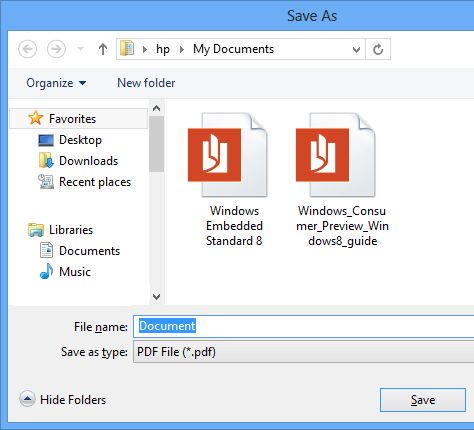Open the recent locations dropdown arrow
This screenshot has width=474, height=430.
80,49
